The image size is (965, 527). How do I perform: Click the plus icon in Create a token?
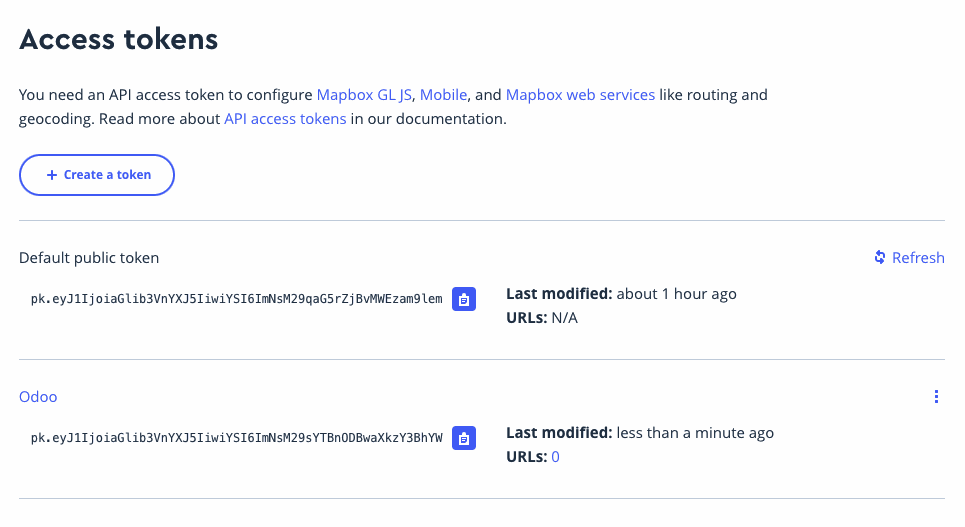click(x=52, y=175)
